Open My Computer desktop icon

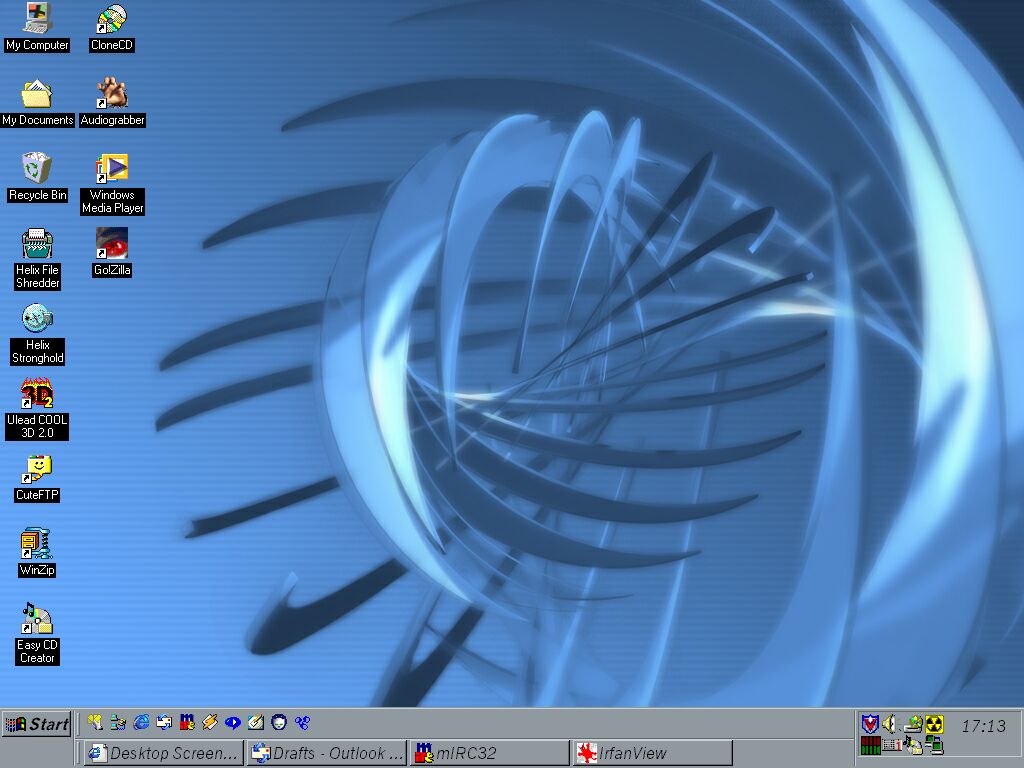pyautogui.click(x=37, y=18)
